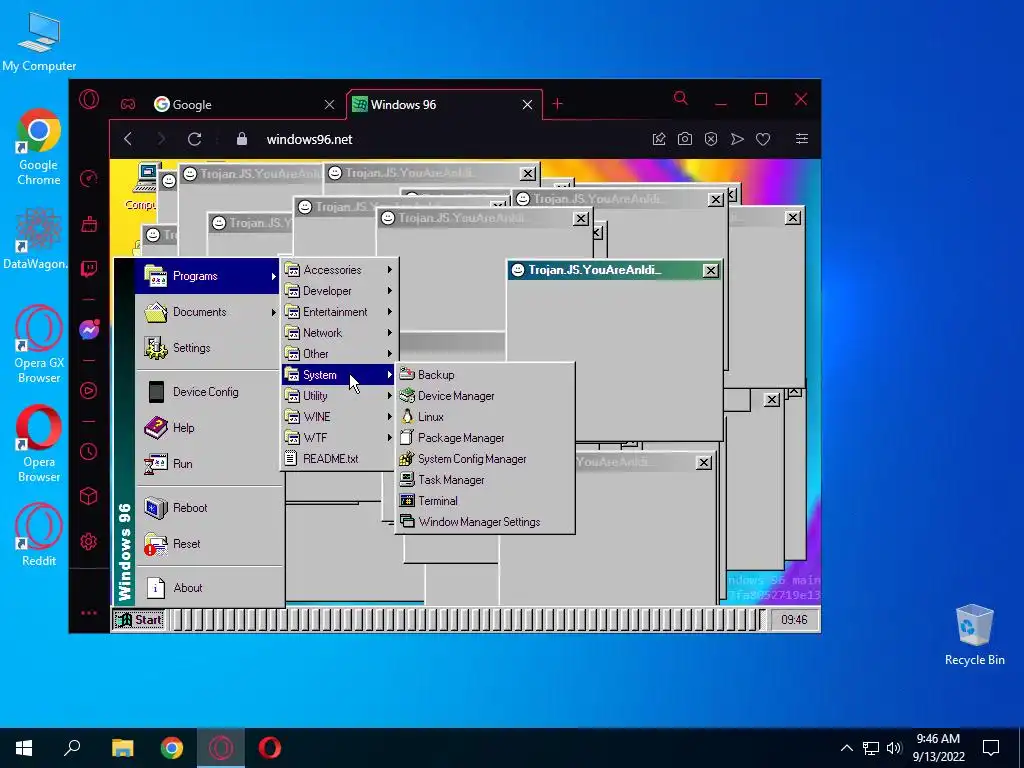Launch Terminal from System submenu
The height and width of the screenshot is (768, 1024).
click(x=485, y=500)
